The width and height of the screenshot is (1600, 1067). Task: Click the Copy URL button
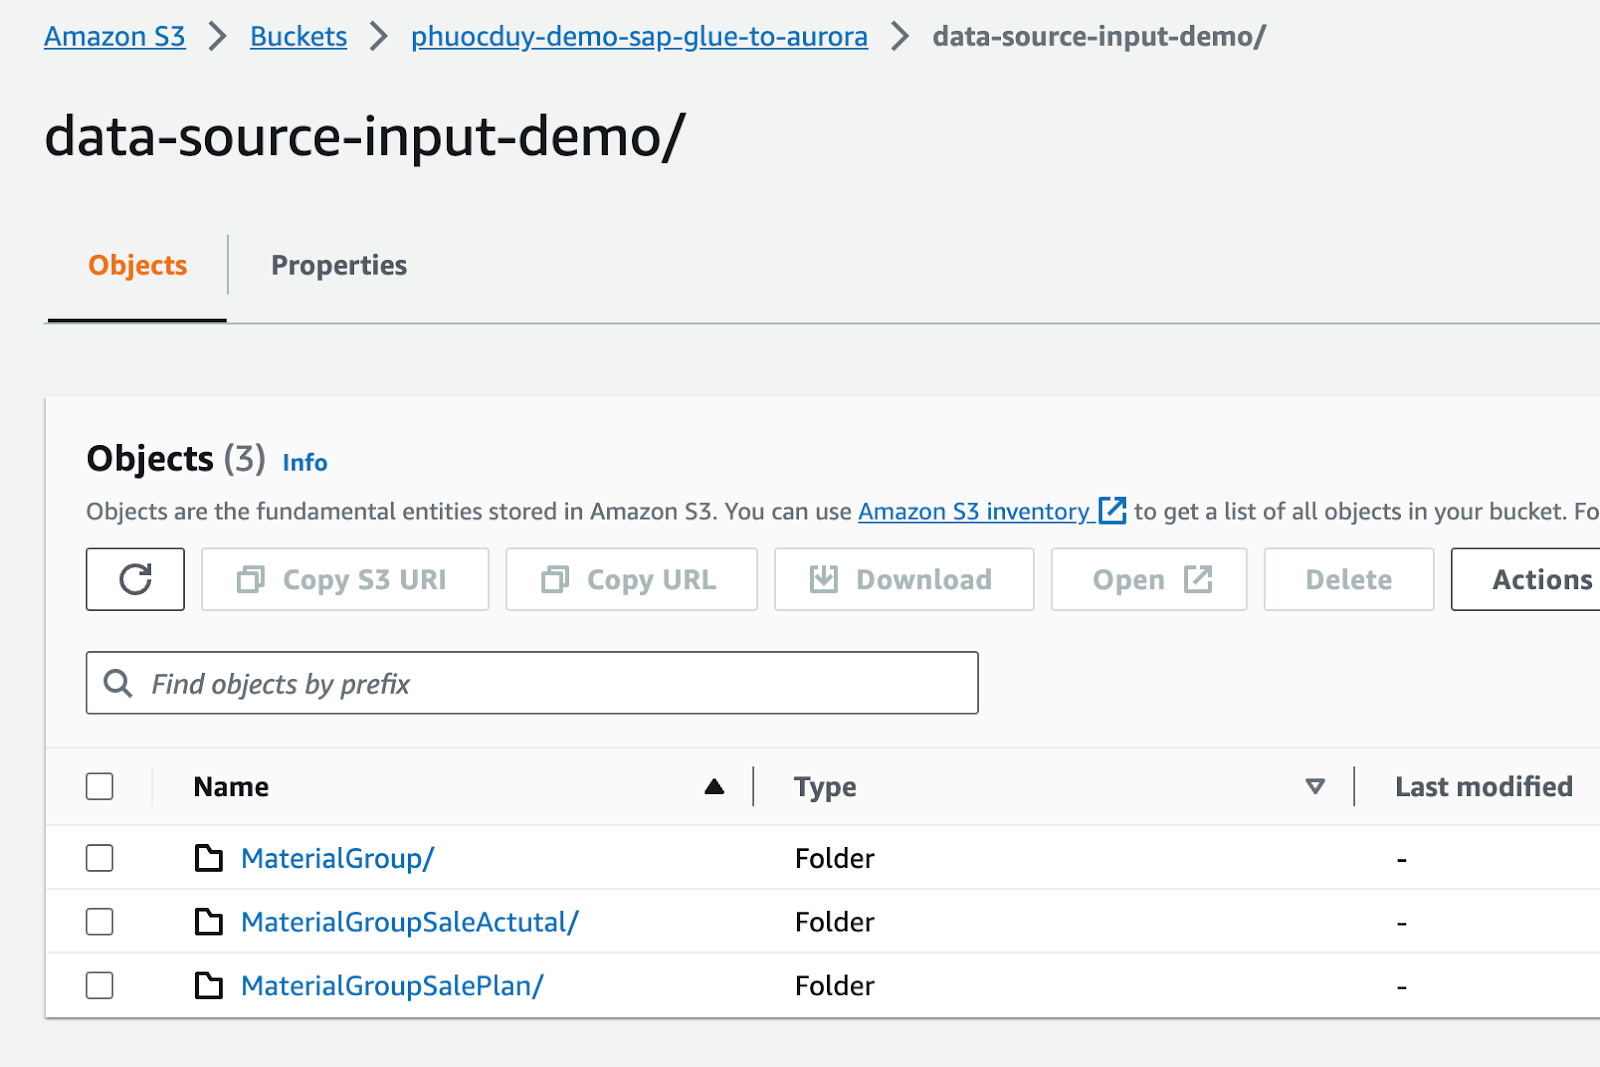631,579
